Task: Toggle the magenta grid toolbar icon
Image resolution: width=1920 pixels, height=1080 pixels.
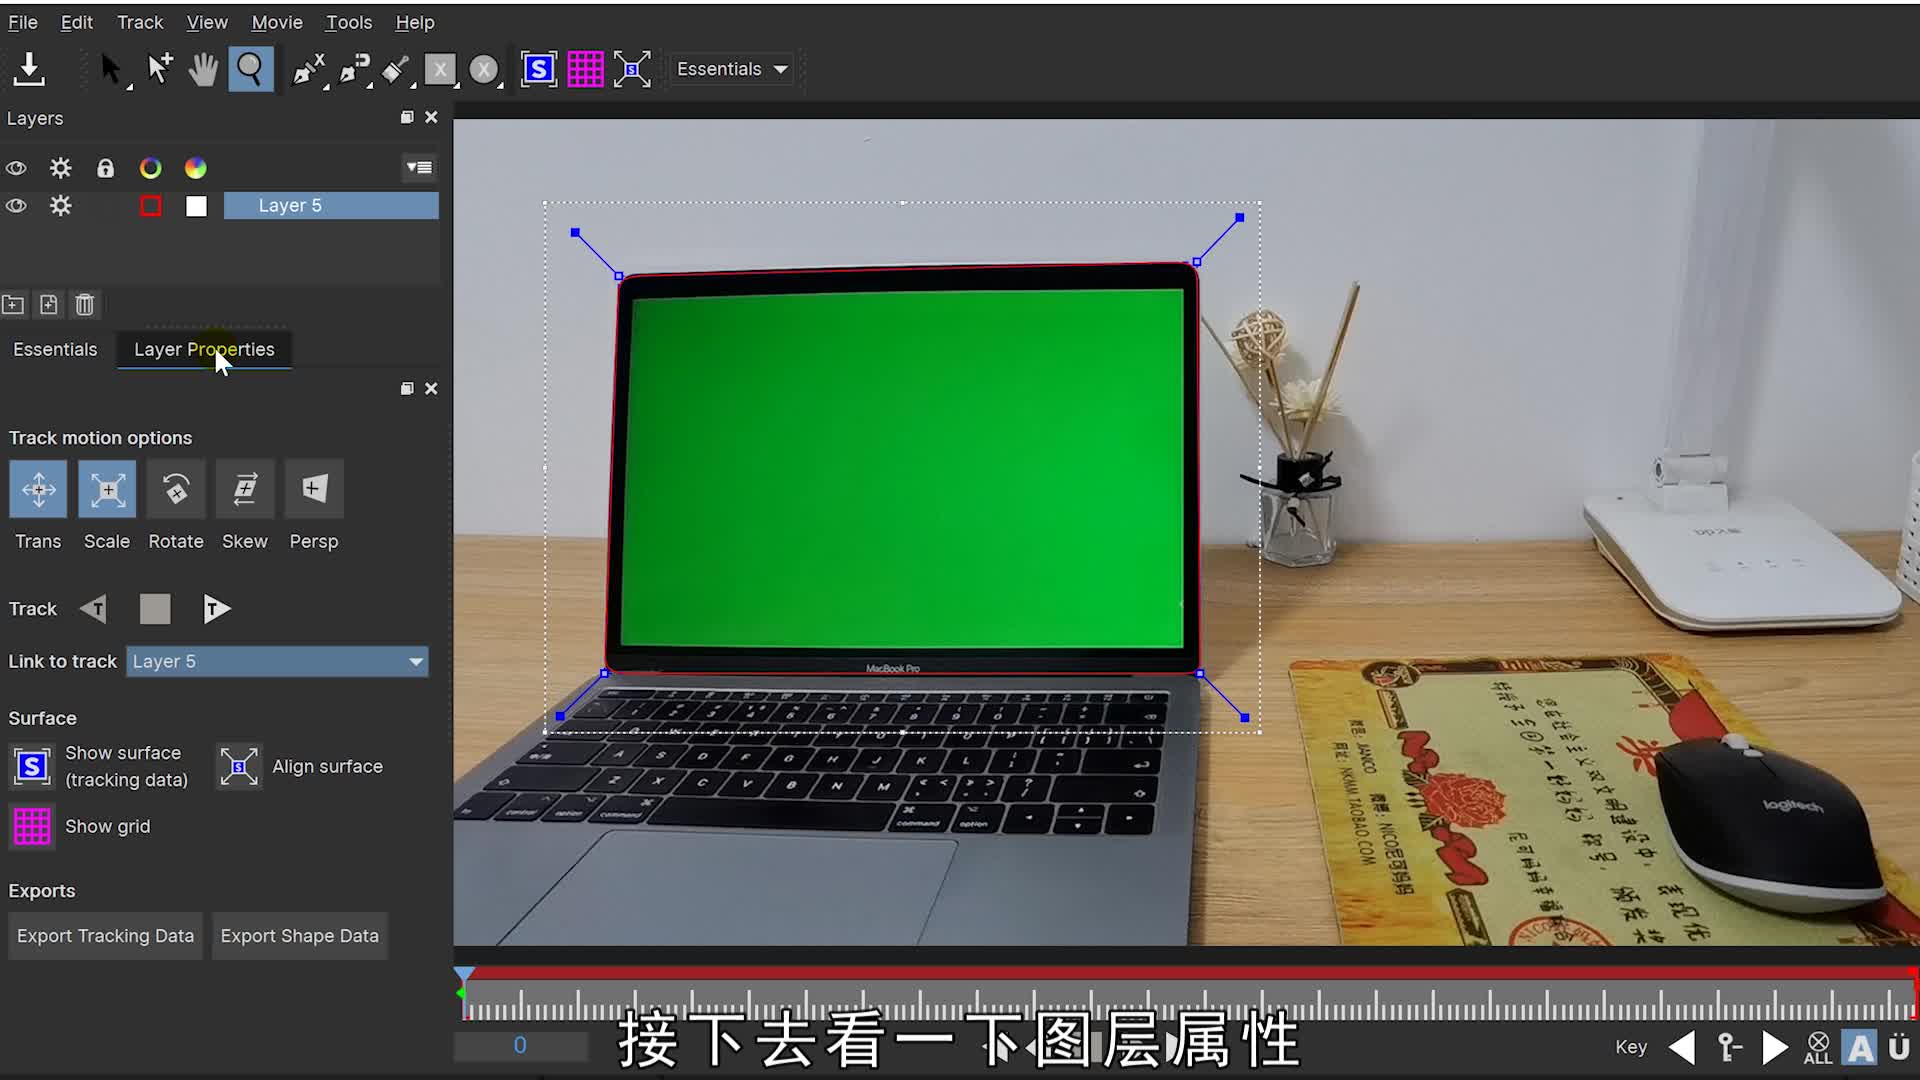Action: [x=585, y=69]
